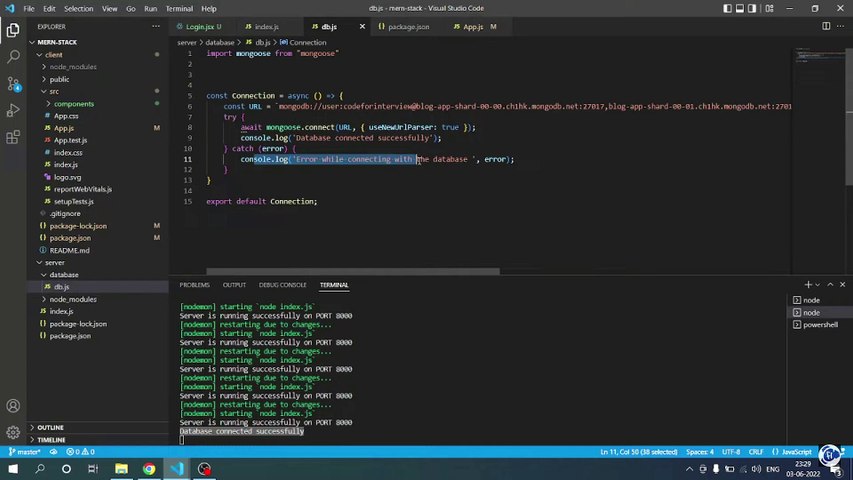Screen dimensions: 853x480
Task: Open the Accounts menu icon
Action: click(13, 406)
